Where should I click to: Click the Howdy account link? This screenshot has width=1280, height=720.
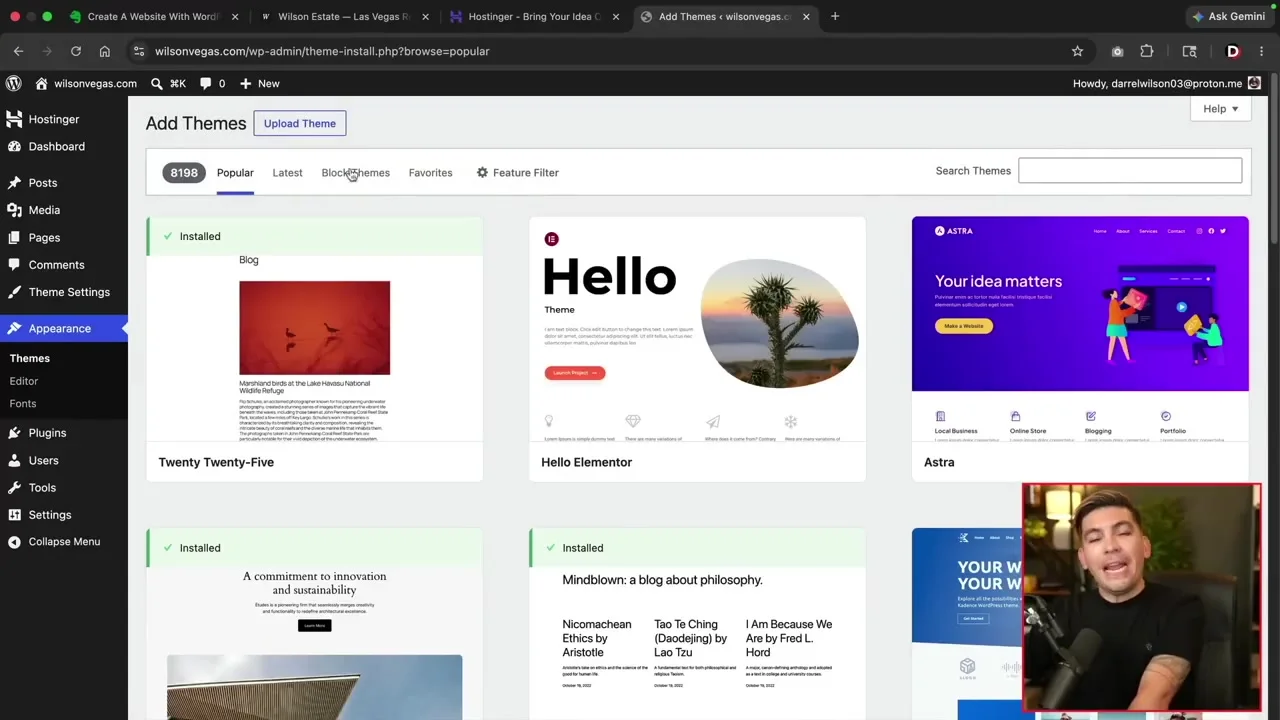pyautogui.click(x=1166, y=84)
